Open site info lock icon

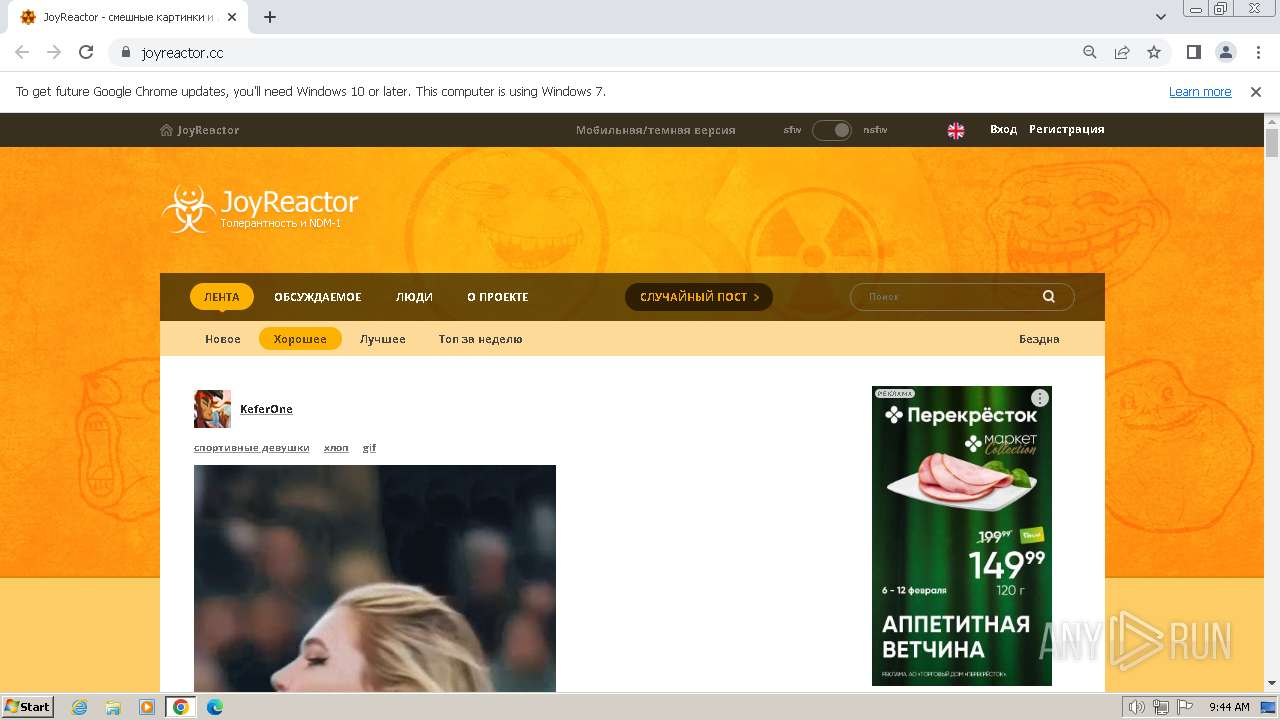[x=126, y=52]
